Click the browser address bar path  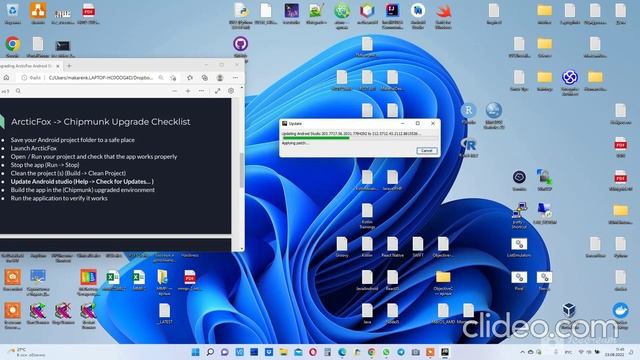click(x=100, y=78)
